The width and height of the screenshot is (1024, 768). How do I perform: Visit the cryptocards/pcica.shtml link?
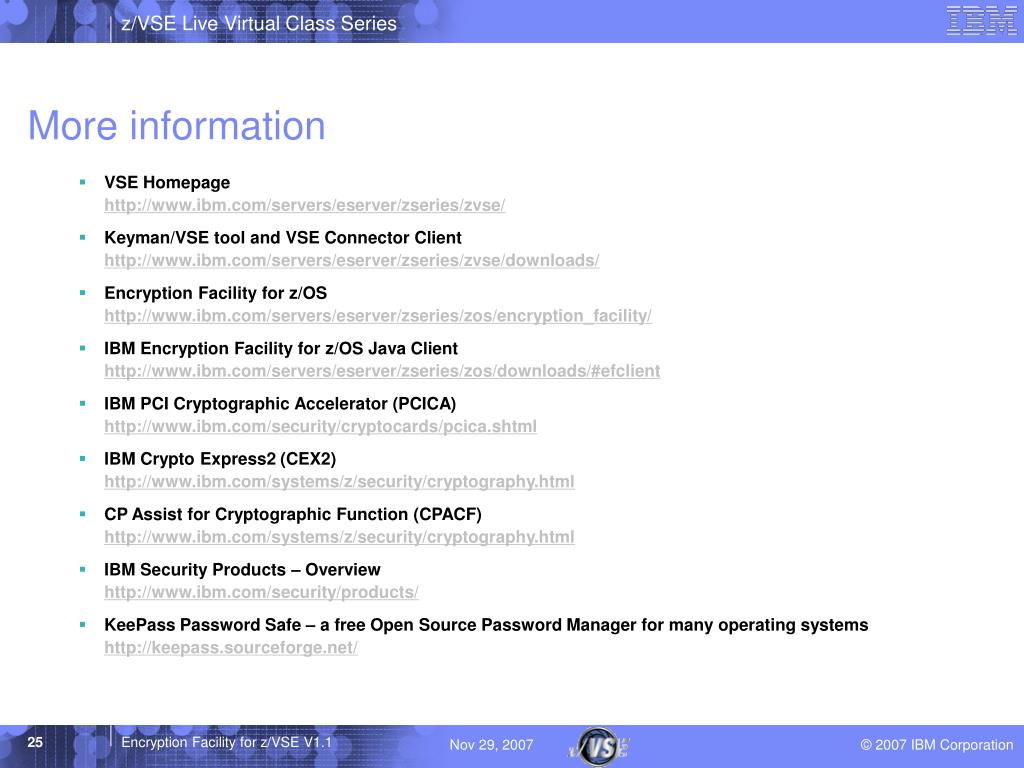pyautogui.click(x=320, y=426)
